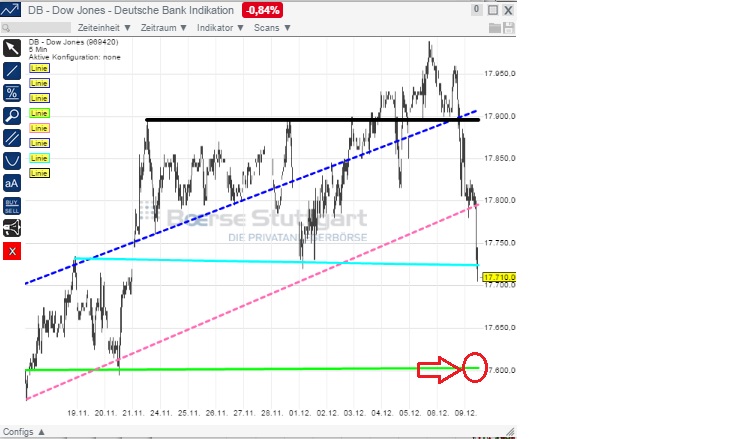Image resolution: width=747 pixels, height=439 pixels.
Task: Click the 17.950,0 price axis label
Action: 500,73
